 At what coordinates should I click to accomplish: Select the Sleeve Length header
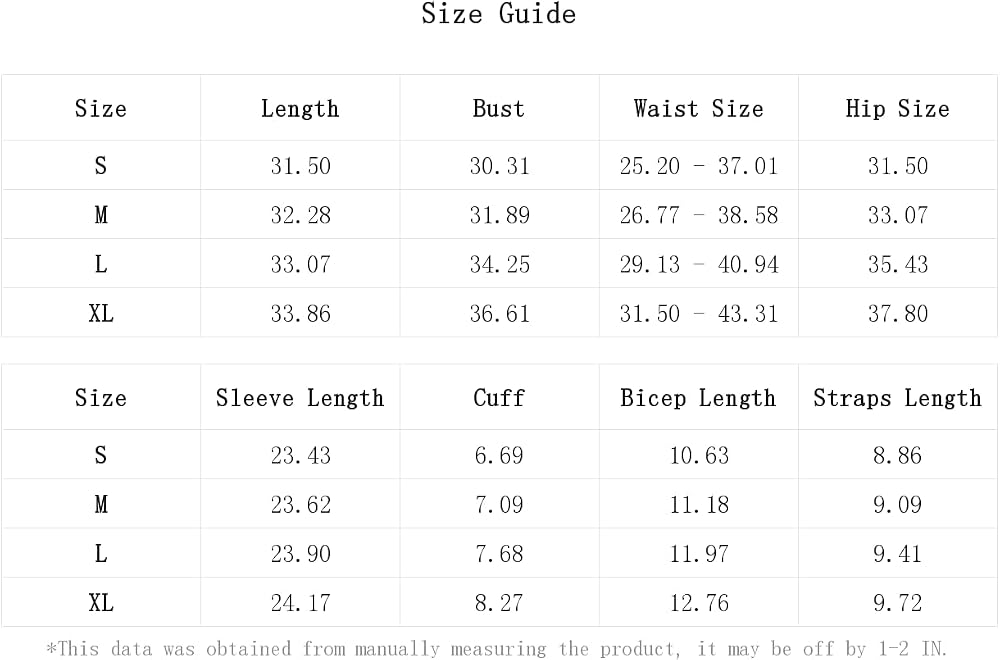[x=300, y=398]
